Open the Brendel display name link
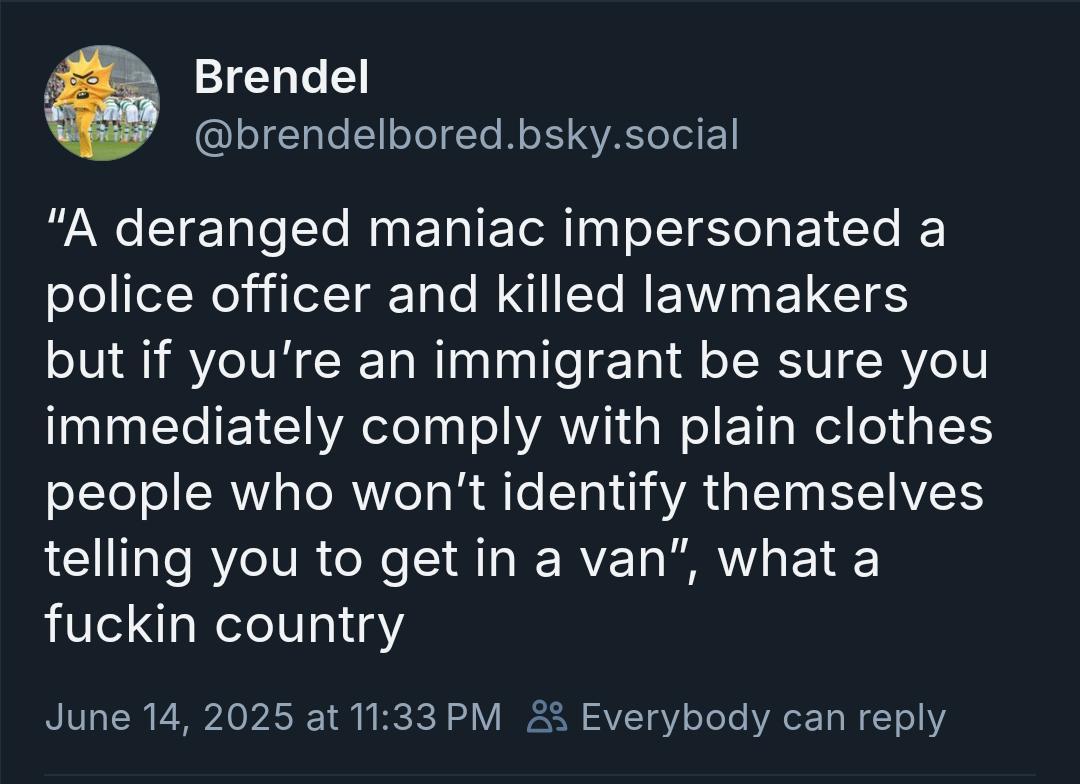Viewport: 1080px width, 784px height. [281, 77]
